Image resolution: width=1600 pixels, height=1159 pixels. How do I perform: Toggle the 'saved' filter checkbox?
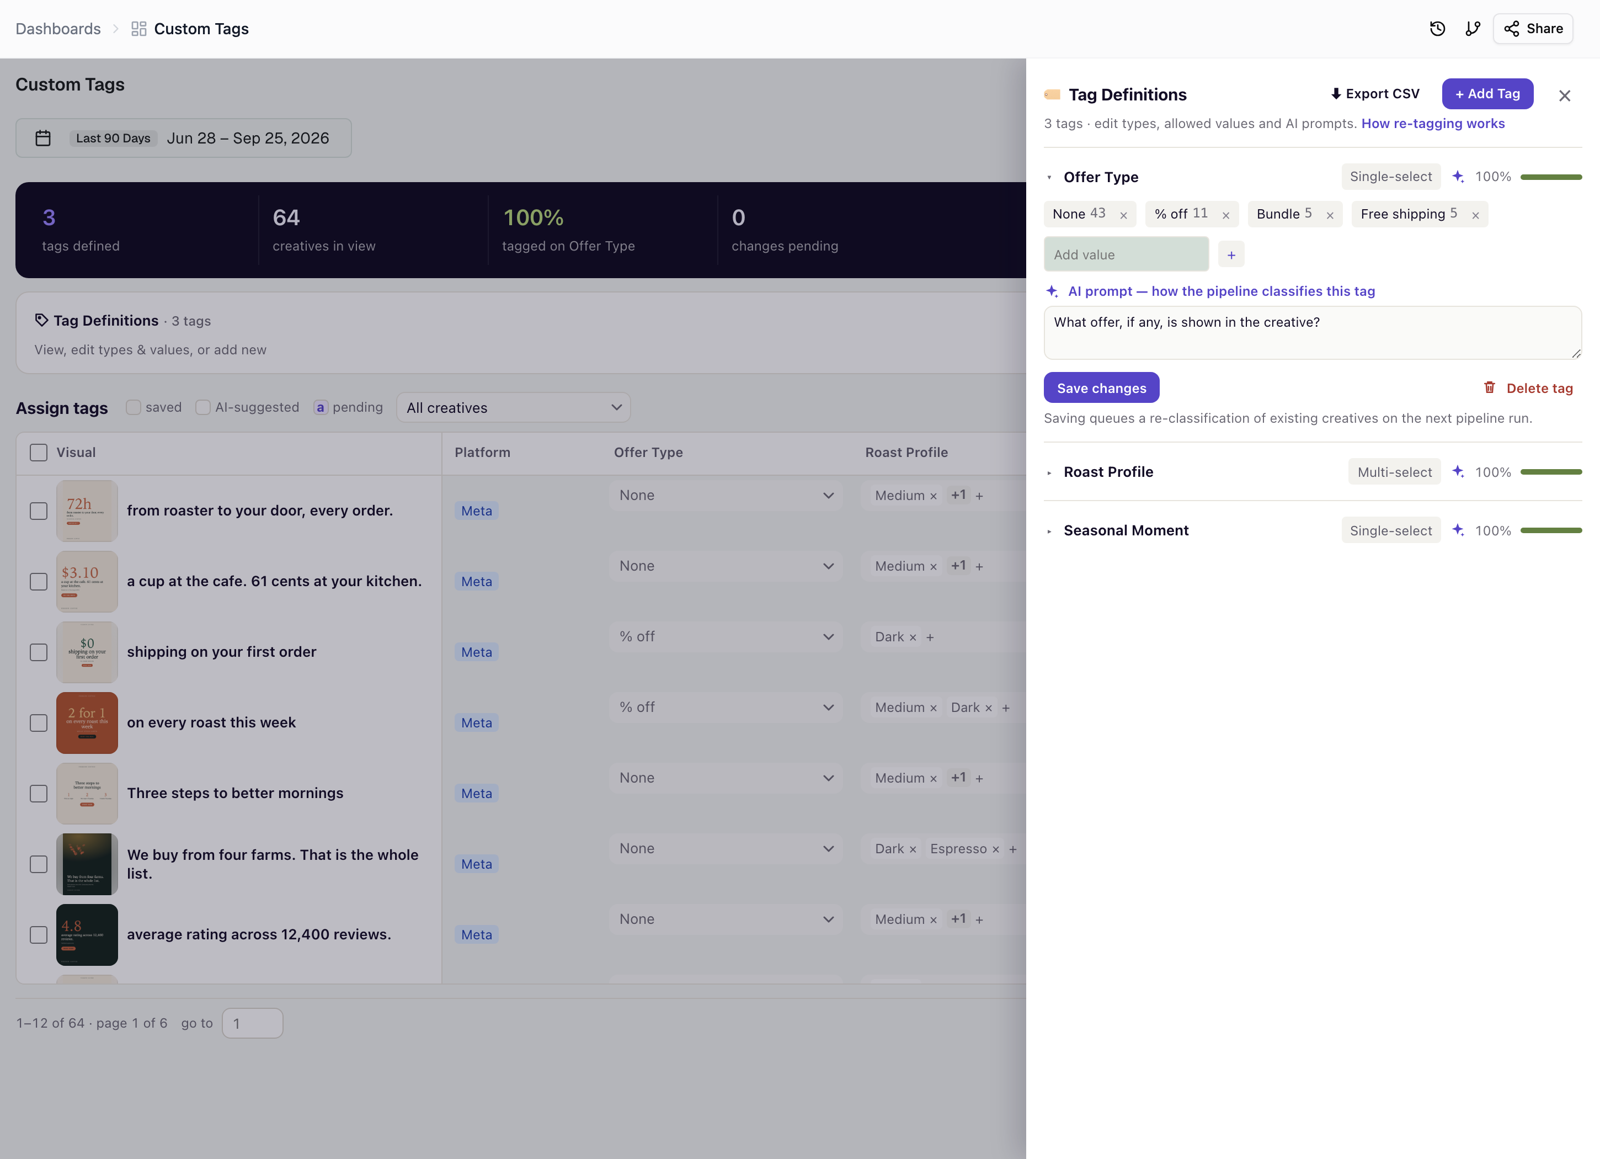click(x=133, y=407)
